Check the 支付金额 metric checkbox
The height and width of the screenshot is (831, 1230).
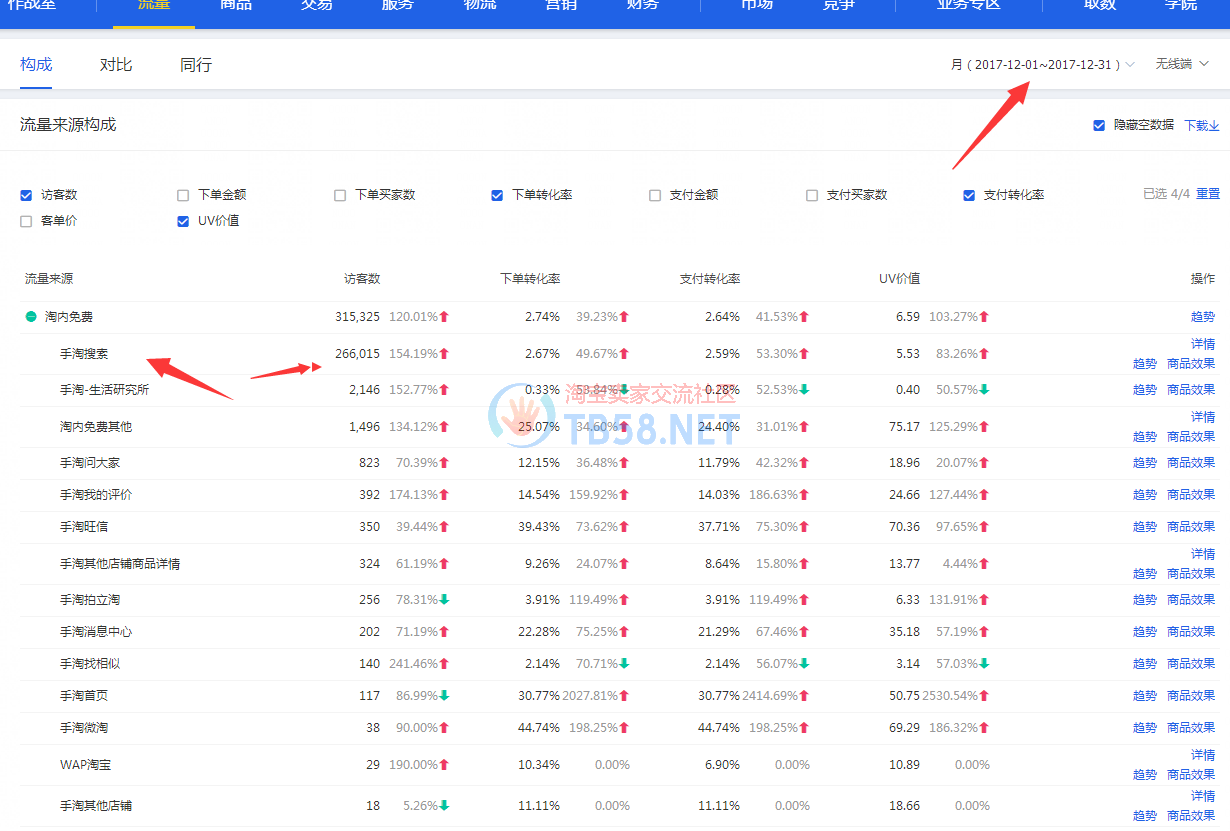coord(655,195)
